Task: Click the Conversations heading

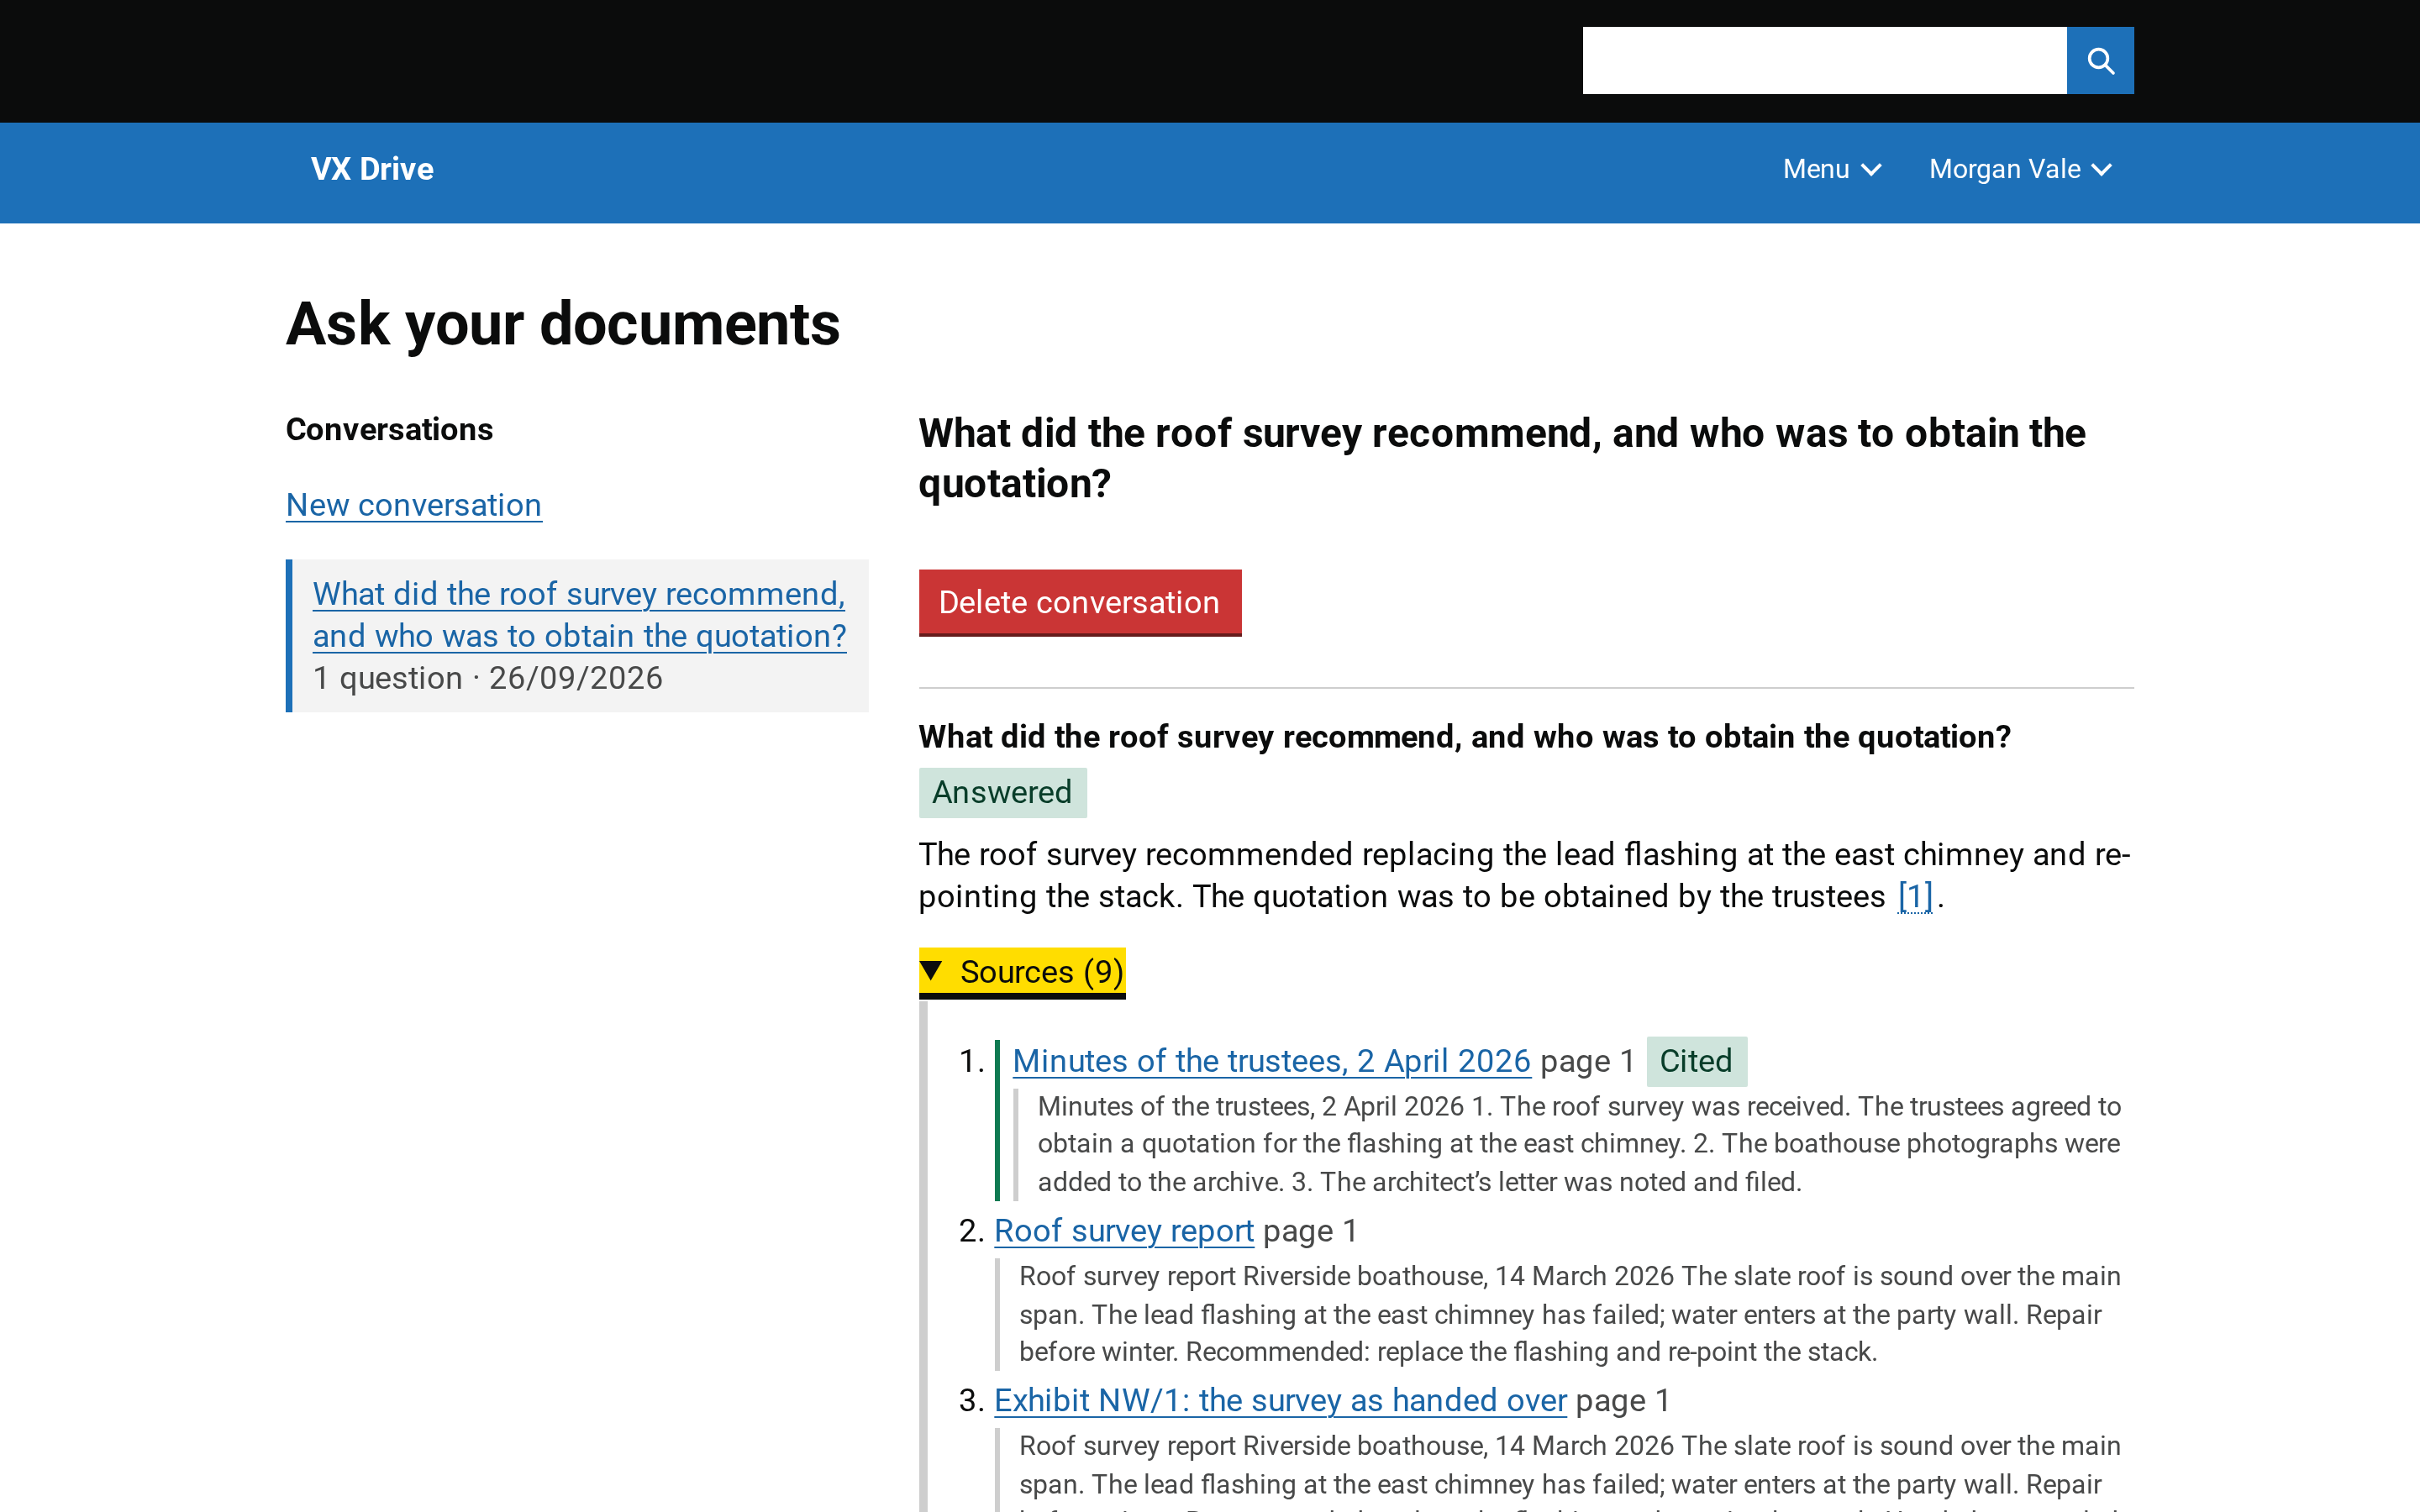Action: tap(389, 430)
